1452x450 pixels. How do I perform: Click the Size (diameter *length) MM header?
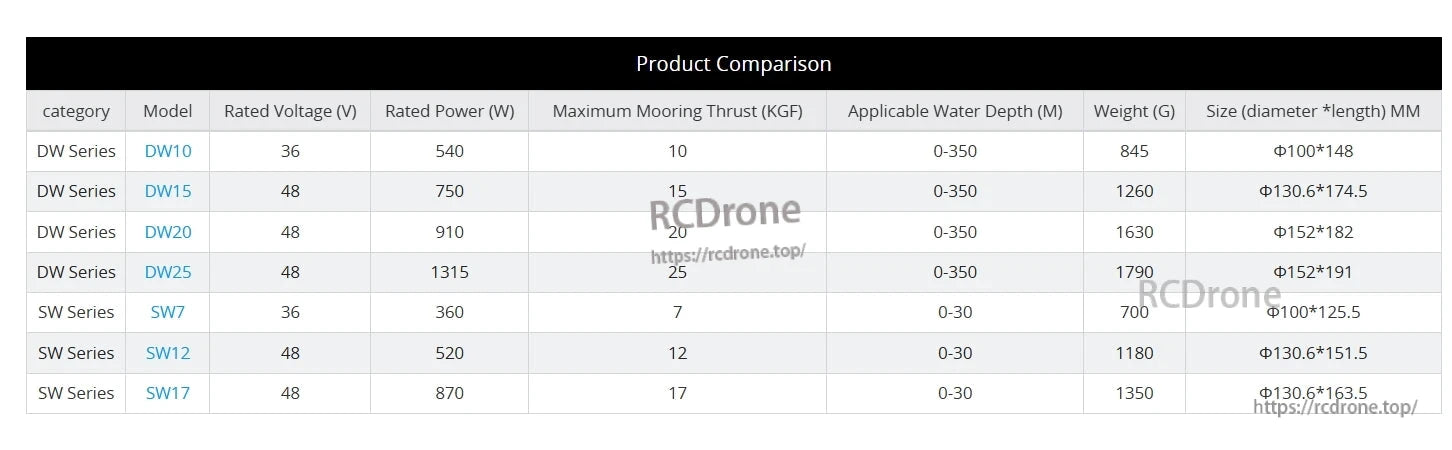1313,111
